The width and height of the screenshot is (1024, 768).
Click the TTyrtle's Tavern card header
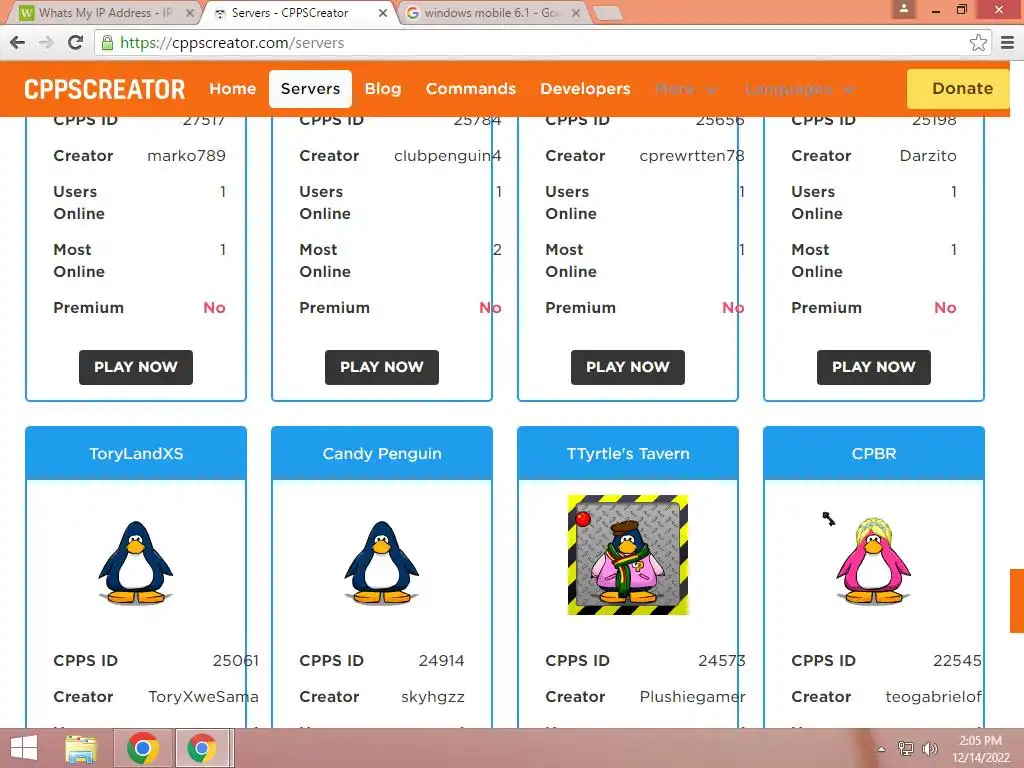[628, 453]
